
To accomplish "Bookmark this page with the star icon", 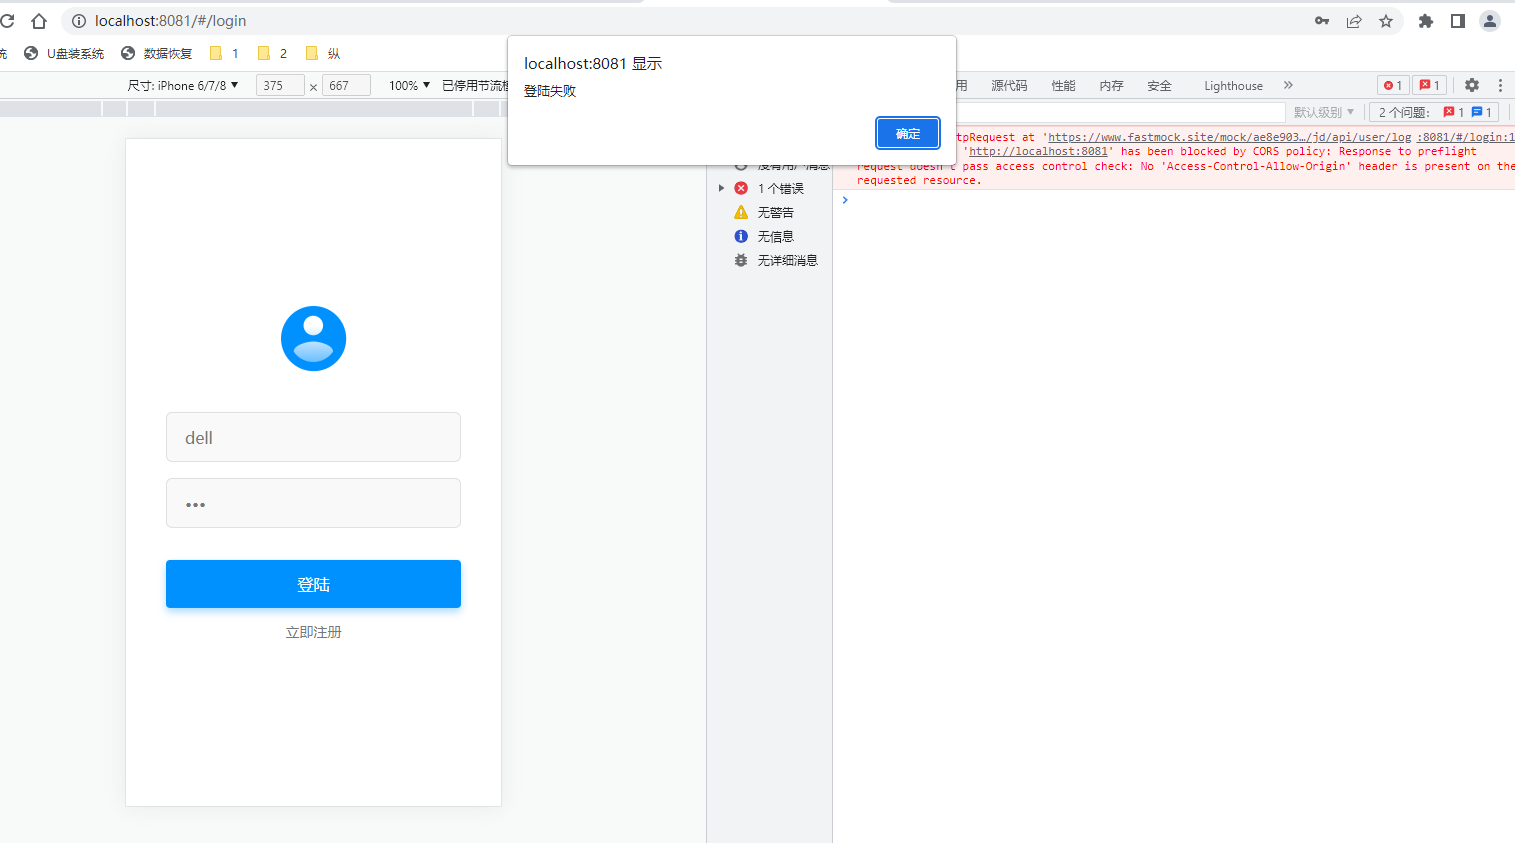I will click(1386, 21).
